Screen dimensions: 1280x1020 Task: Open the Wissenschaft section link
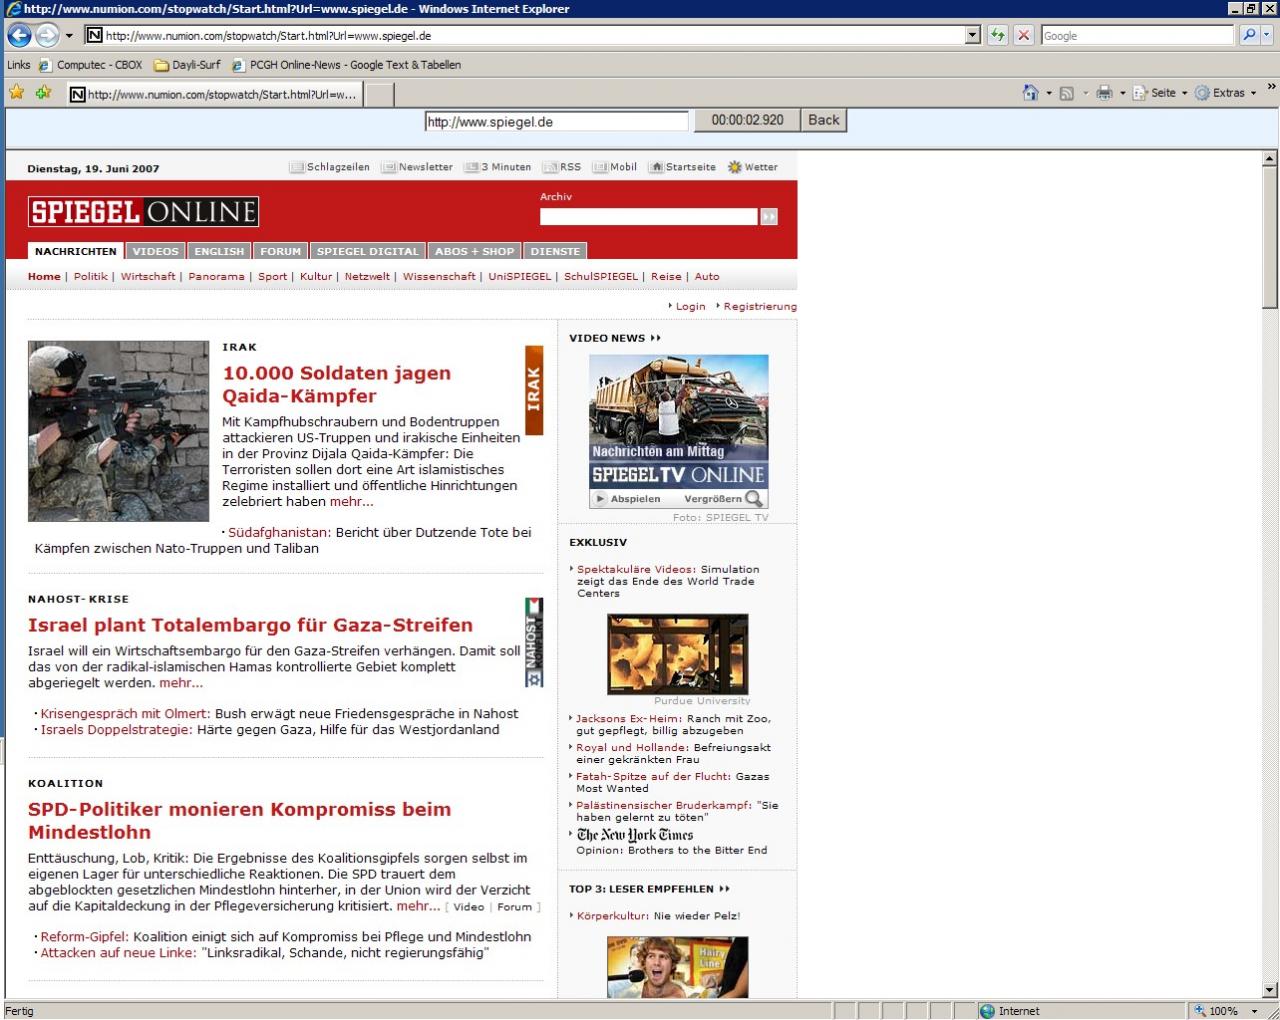tap(439, 277)
